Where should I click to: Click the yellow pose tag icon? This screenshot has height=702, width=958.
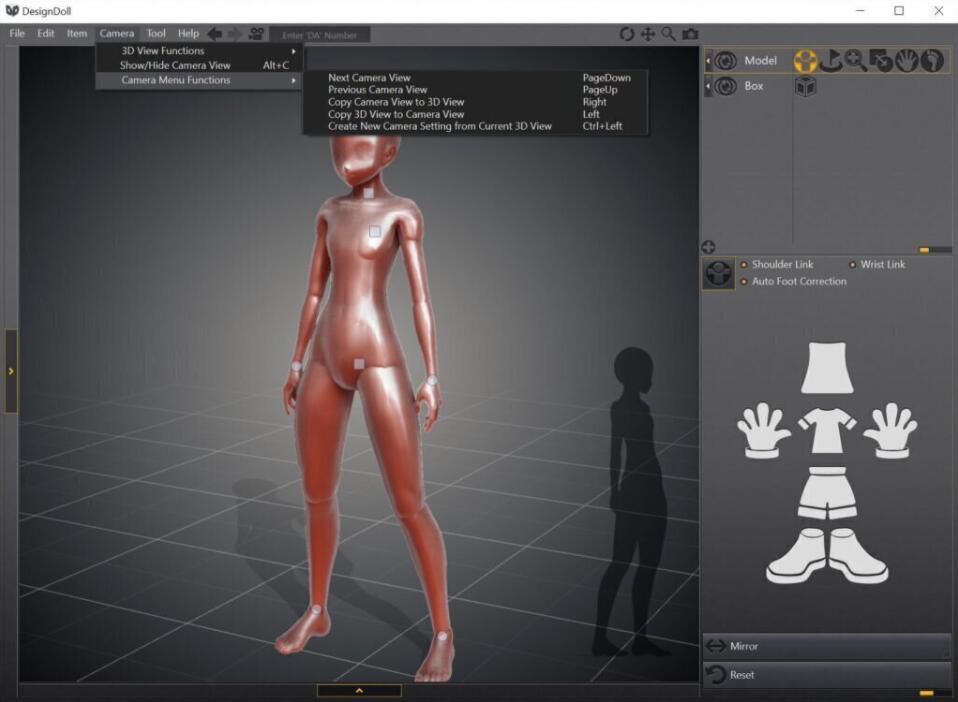(806, 61)
